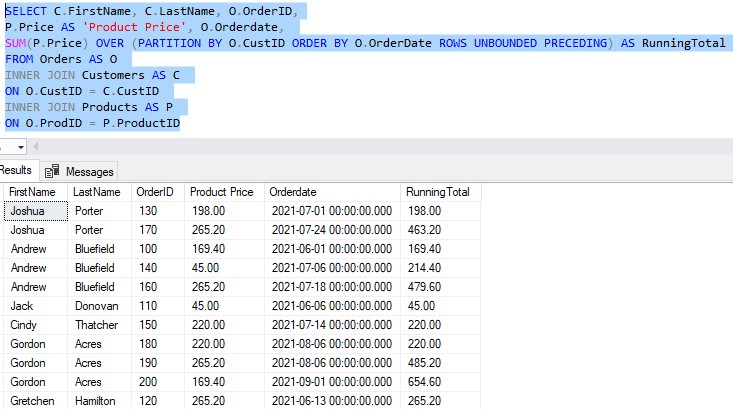Select running total 479.60 cell
The width and height of the screenshot is (733, 409).
click(440, 287)
